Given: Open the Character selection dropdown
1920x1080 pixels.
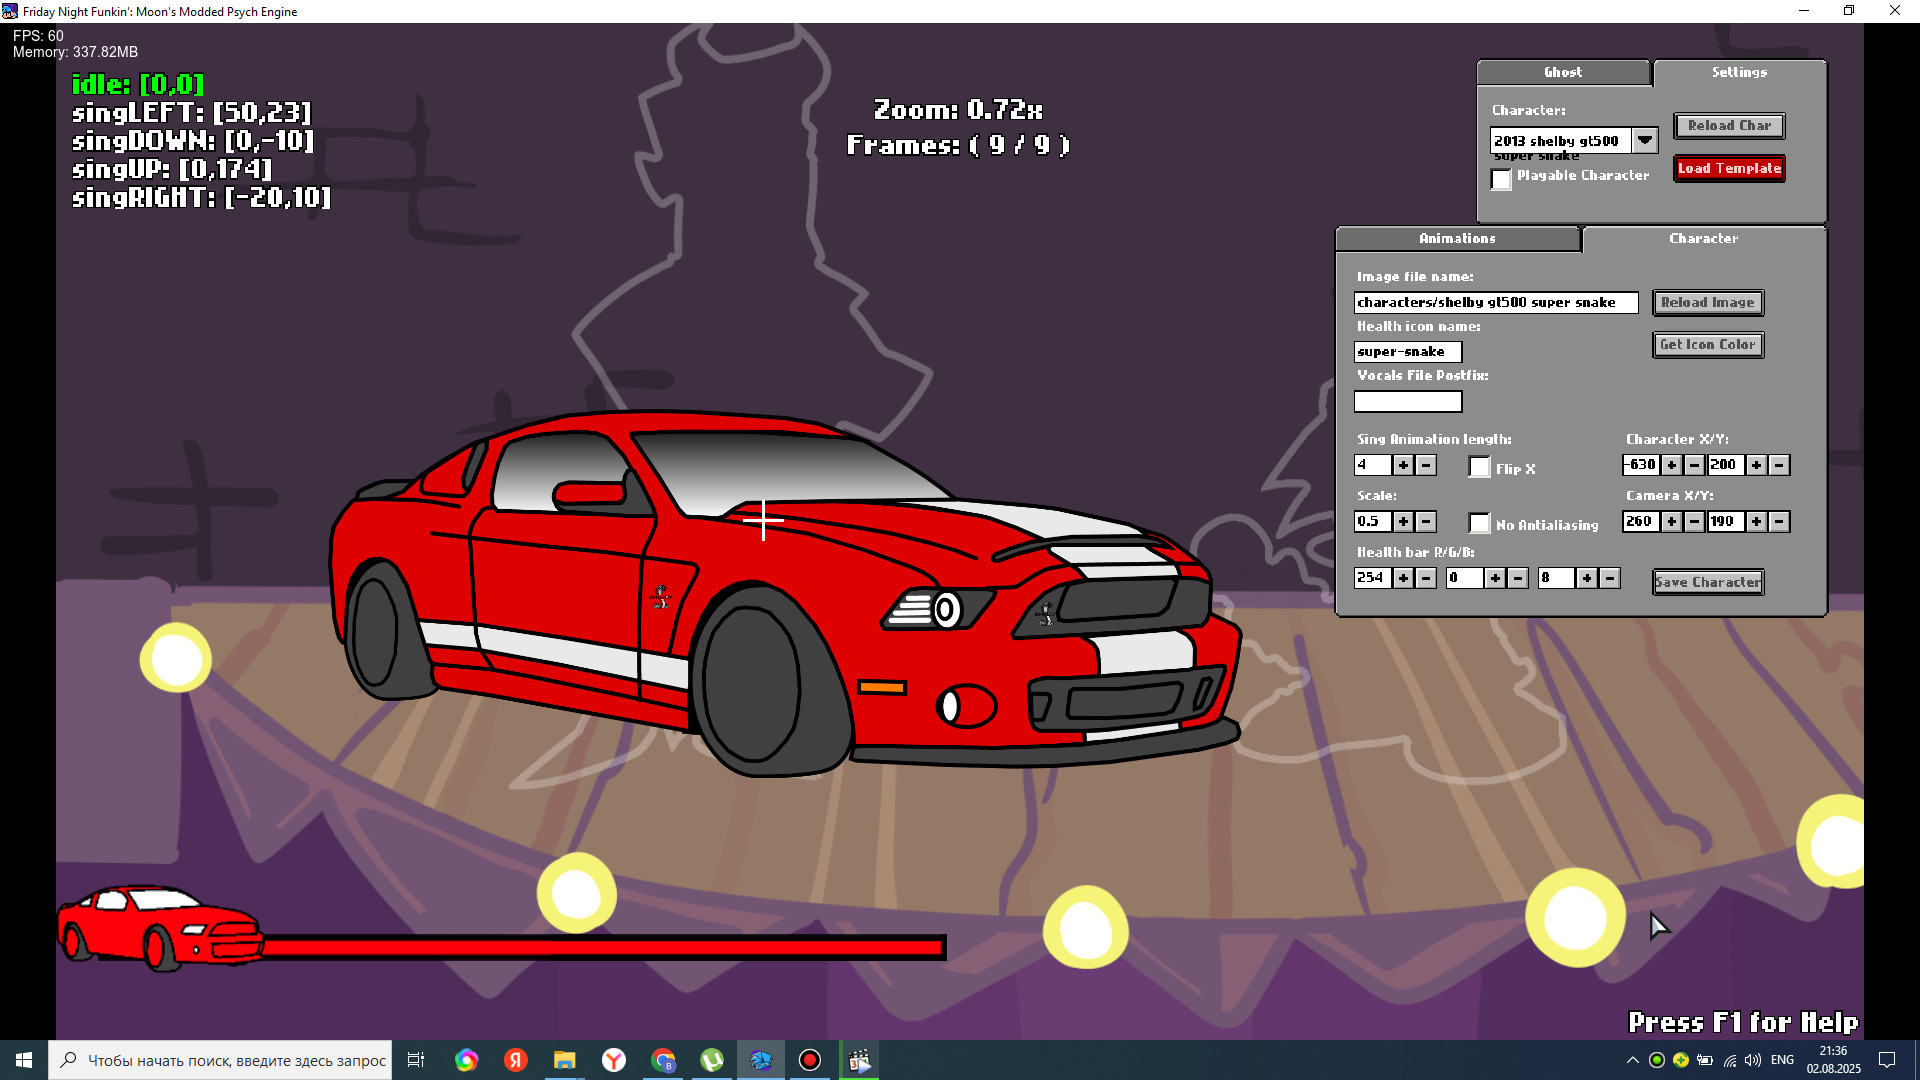Looking at the screenshot, I should coord(1644,140).
